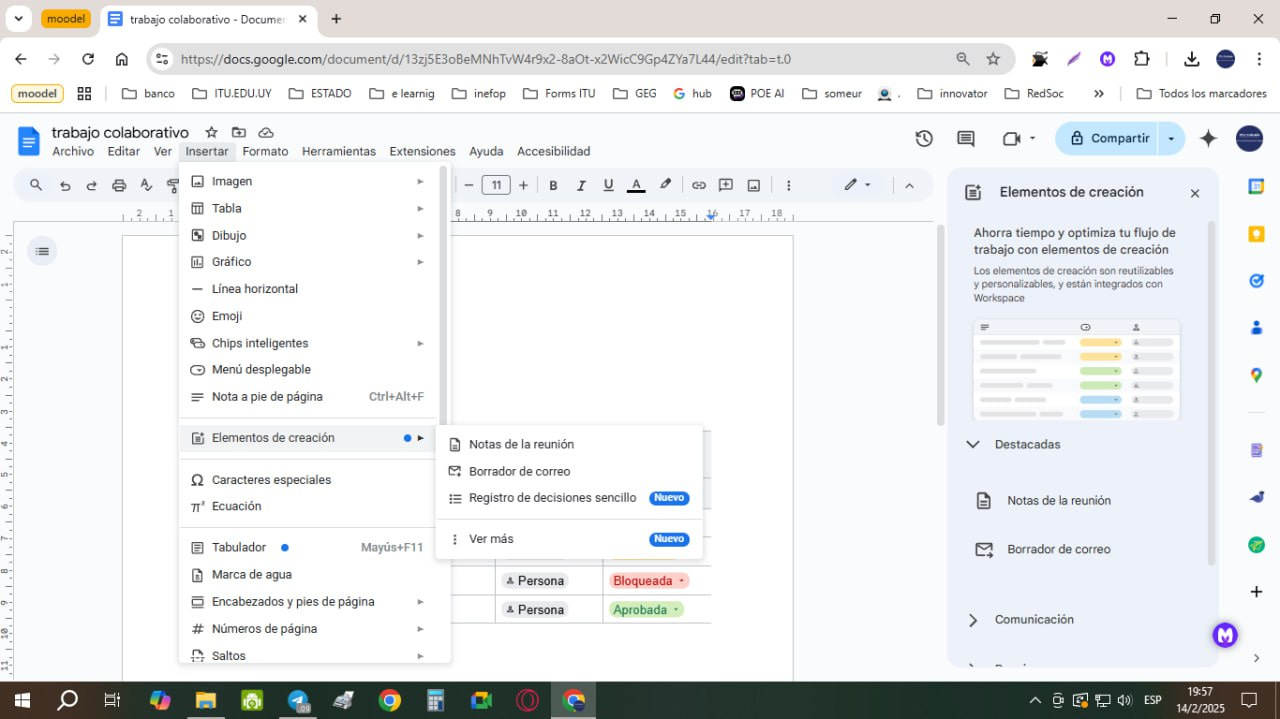The image size is (1280, 719).
Task: Expand Chips inteligentes submenu
Action: tap(308, 343)
